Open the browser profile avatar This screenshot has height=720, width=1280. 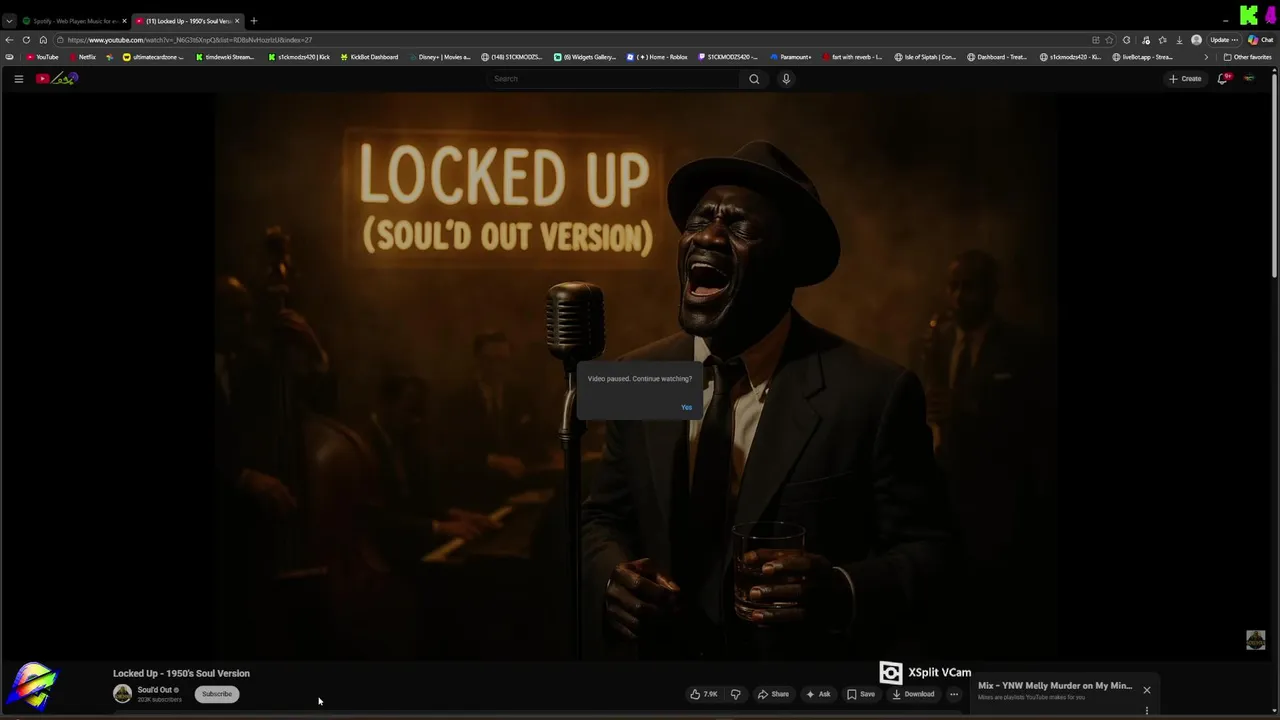pos(1197,40)
